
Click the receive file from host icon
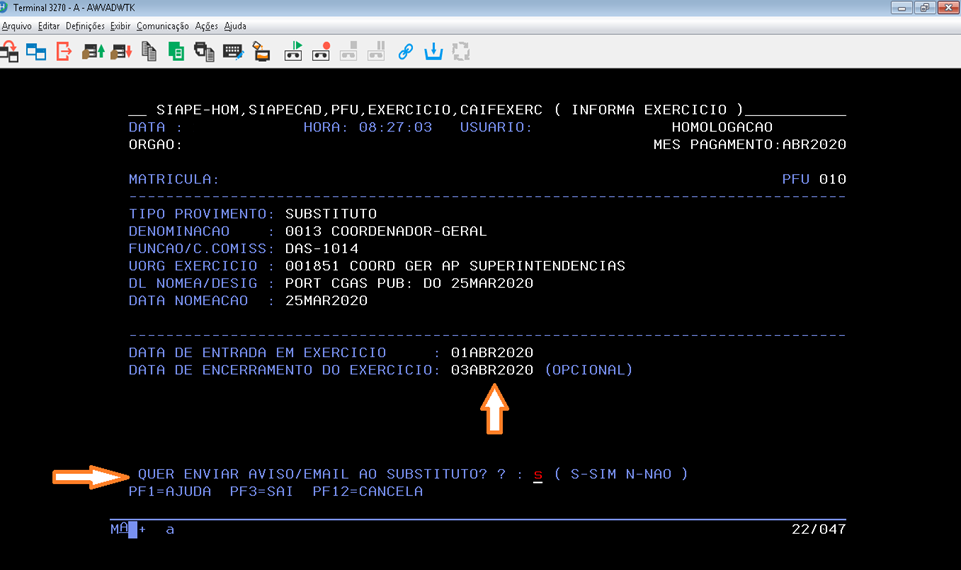121,51
